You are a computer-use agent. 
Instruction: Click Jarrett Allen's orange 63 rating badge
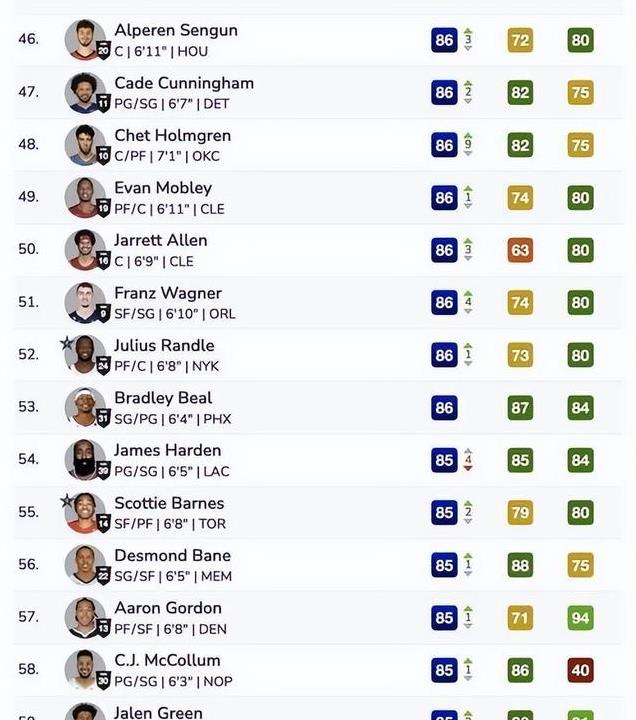(520, 250)
